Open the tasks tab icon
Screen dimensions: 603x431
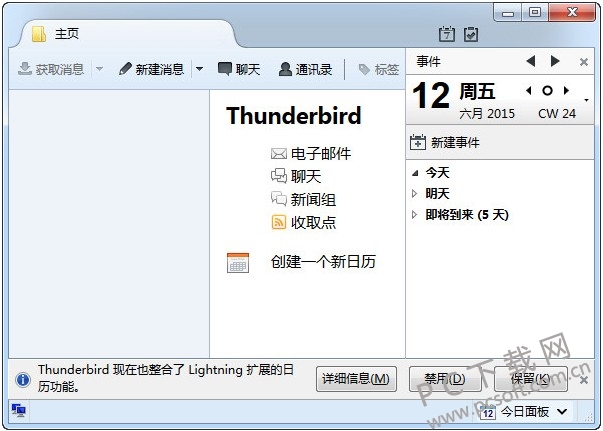click(x=471, y=34)
